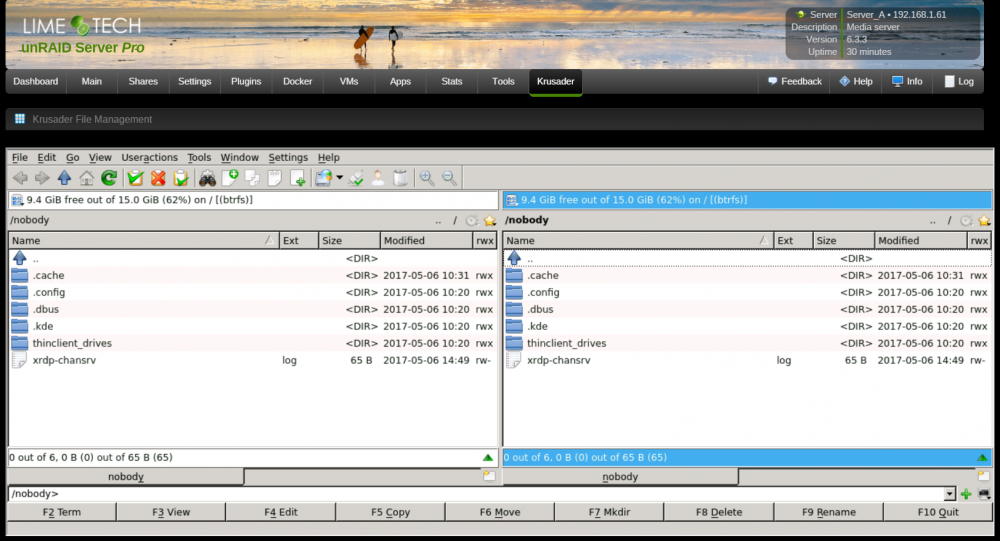Sort right panel by Ext column header
Viewport: 1000px width, 541px height.
click(x=793, y=241)
